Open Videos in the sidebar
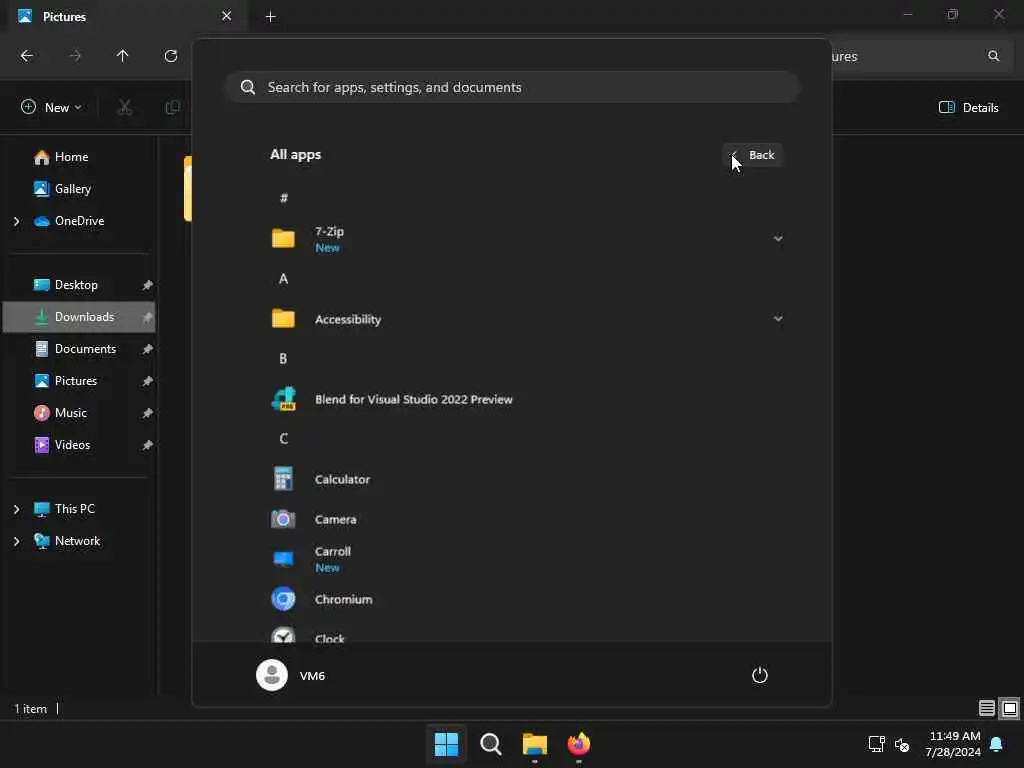This screenshot has height=768, width=1024. pos(72,445)
